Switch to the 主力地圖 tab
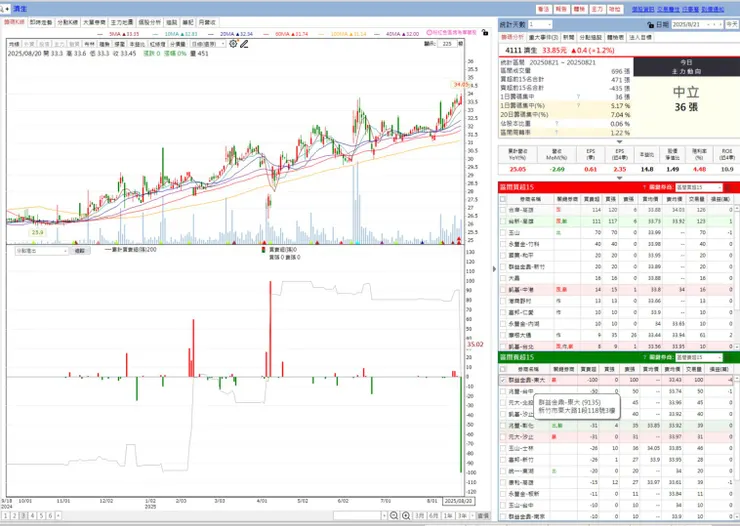Viewport: 740px width, 526px height. click(122, 22)
